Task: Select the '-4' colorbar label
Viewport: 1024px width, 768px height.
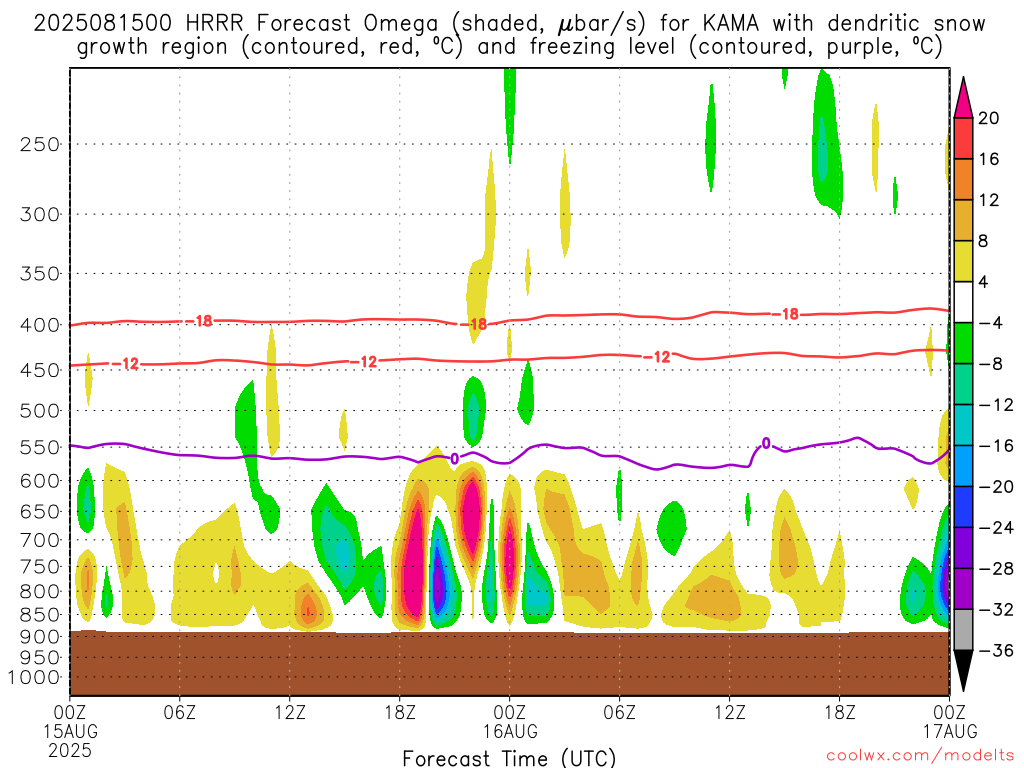Action: tap(990, 323)
